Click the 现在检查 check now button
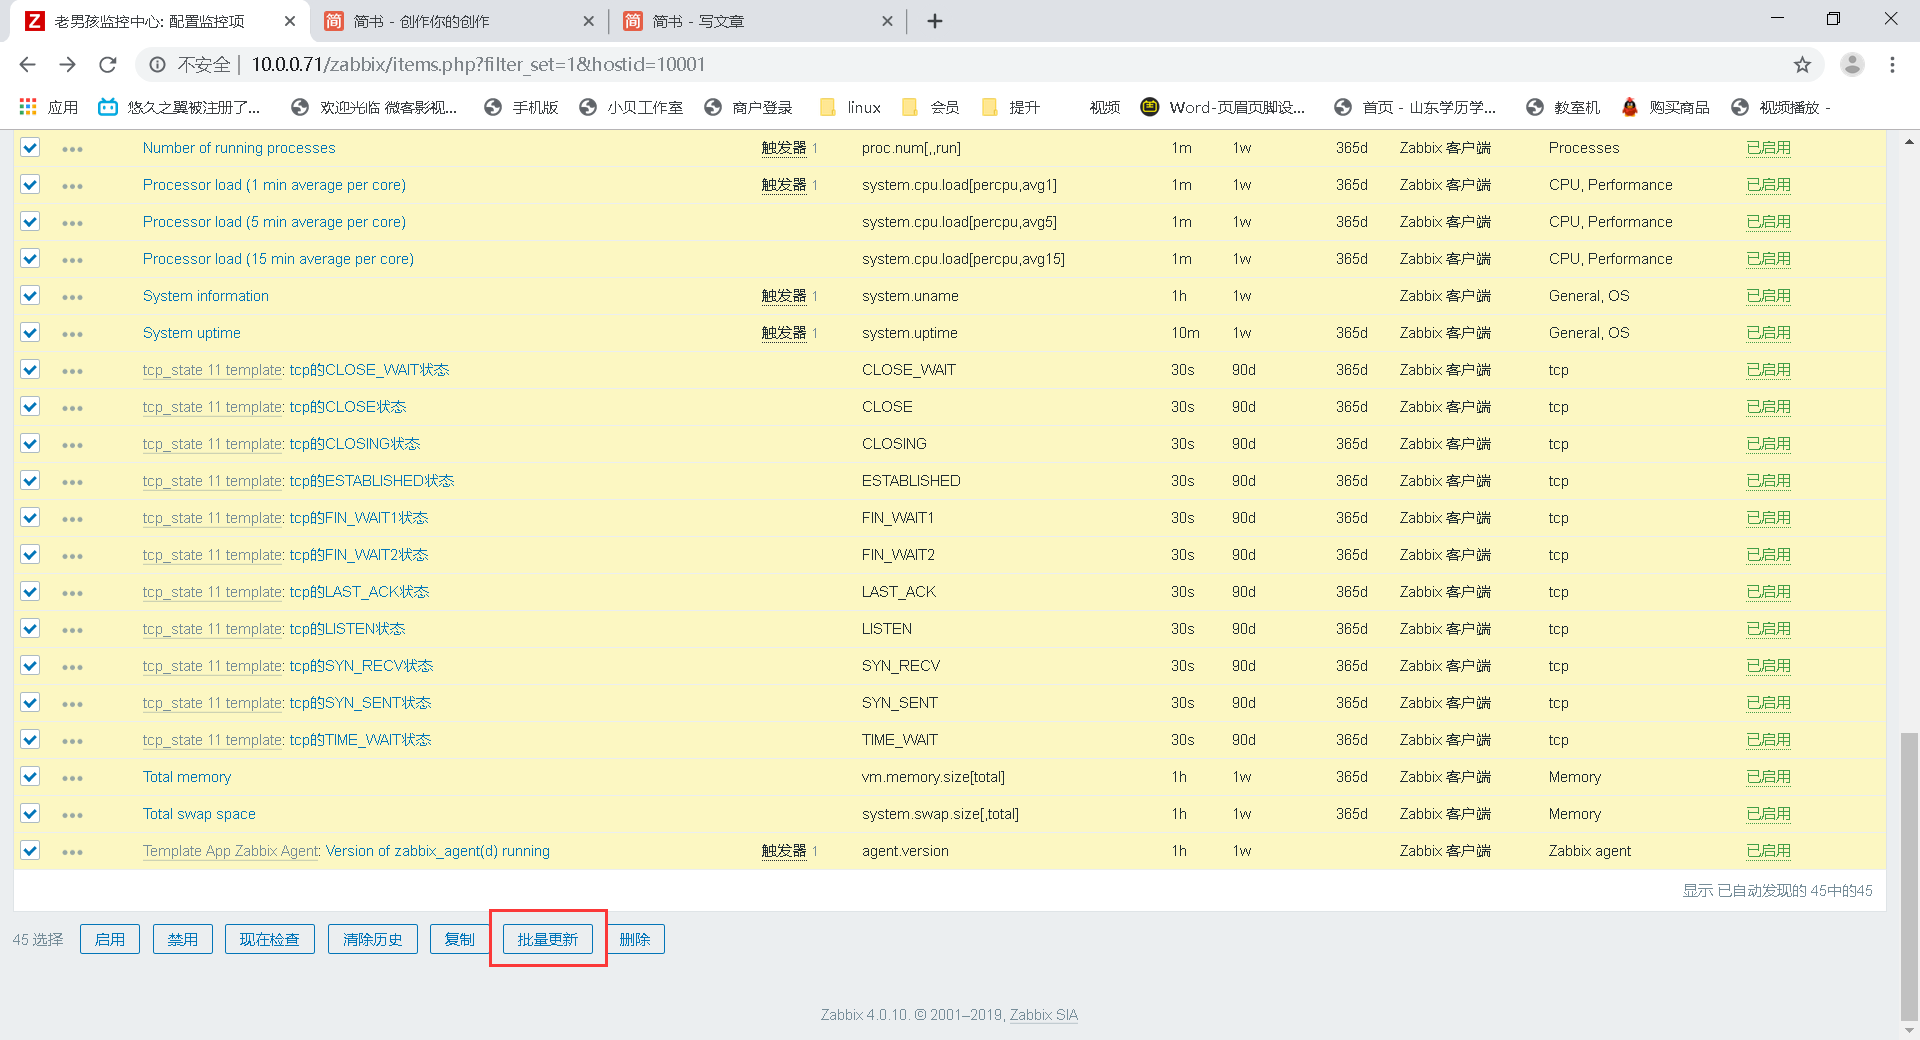Viewport: 1920px width, 1040px height. tap(270, 939)
